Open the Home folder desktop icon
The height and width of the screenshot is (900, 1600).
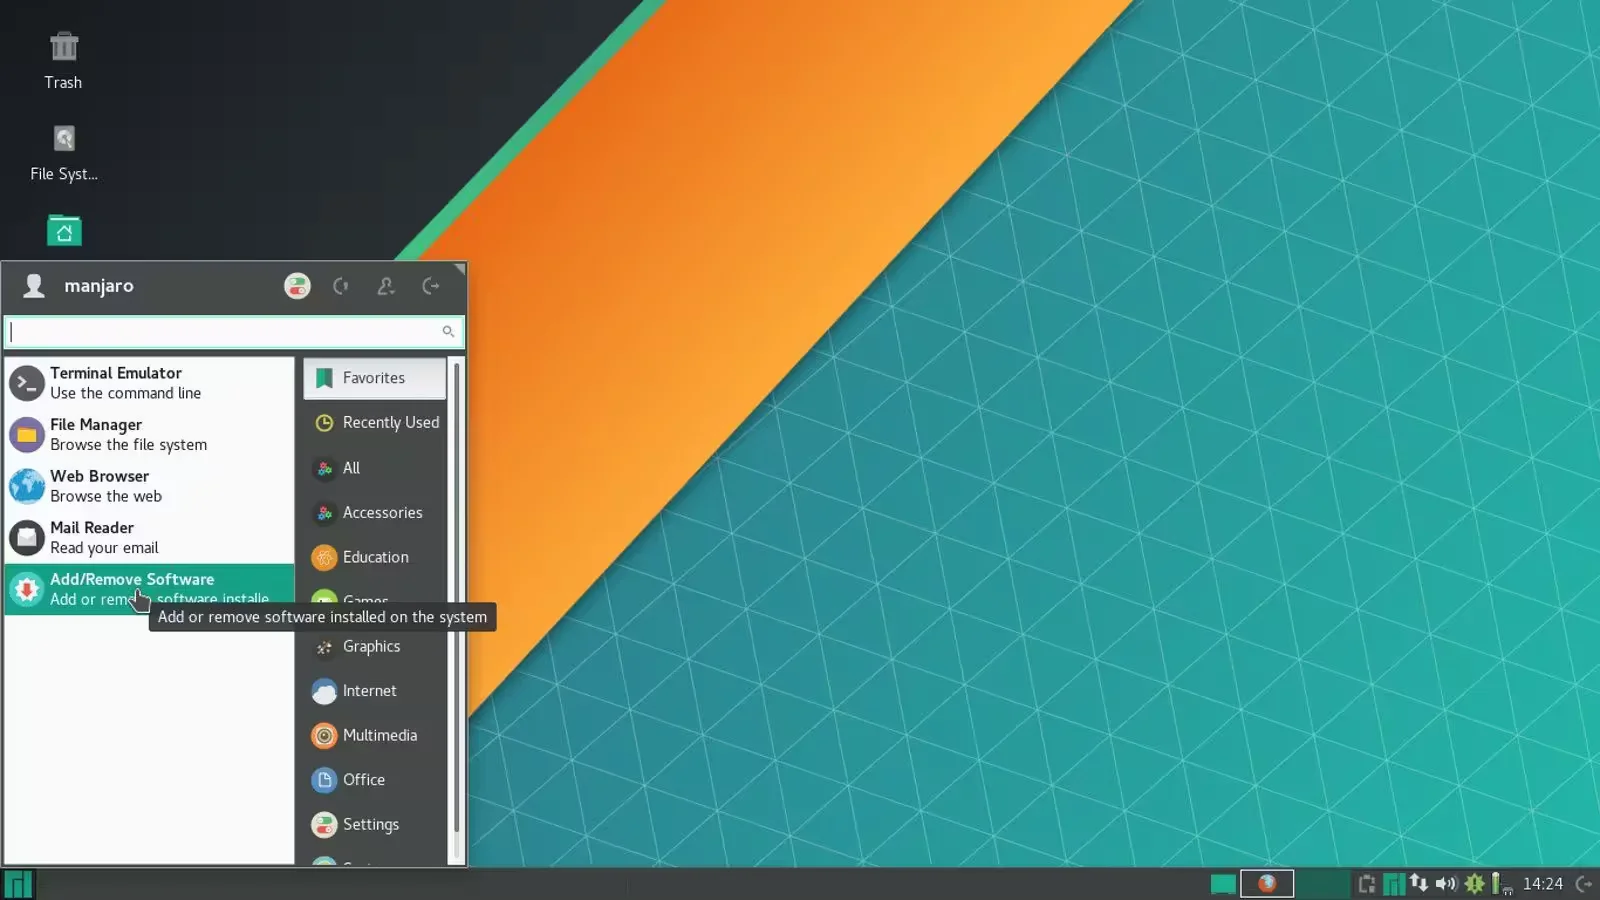click(64, 231)
